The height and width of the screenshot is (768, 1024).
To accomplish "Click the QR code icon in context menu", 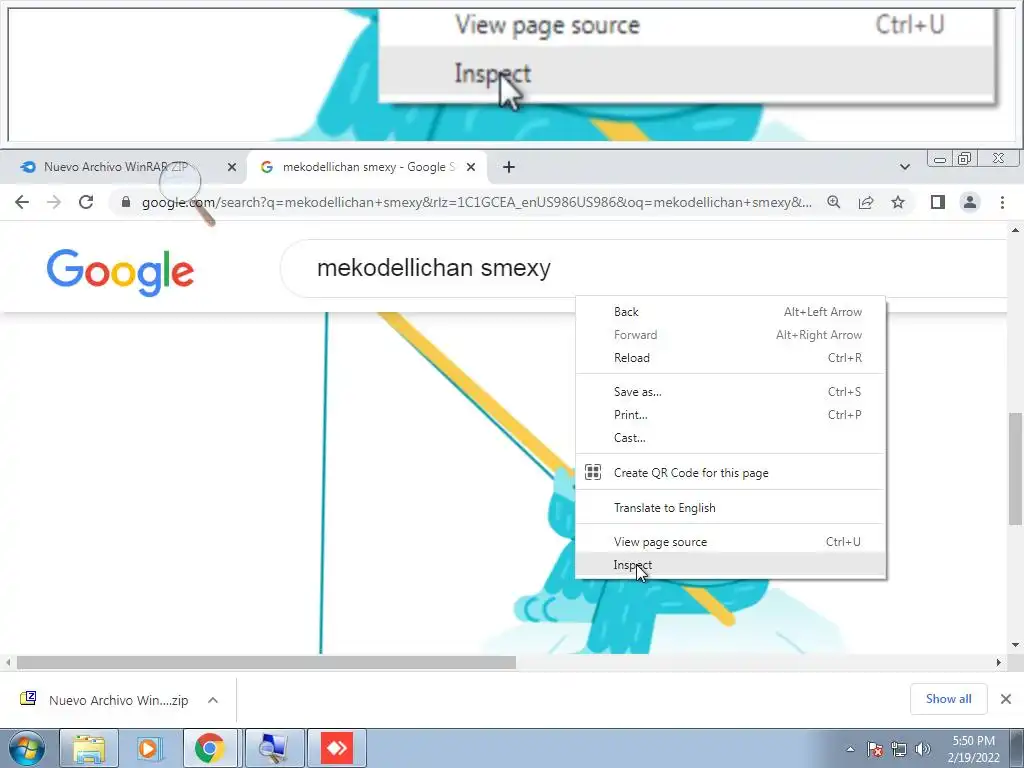I will (x=593, y=472).
